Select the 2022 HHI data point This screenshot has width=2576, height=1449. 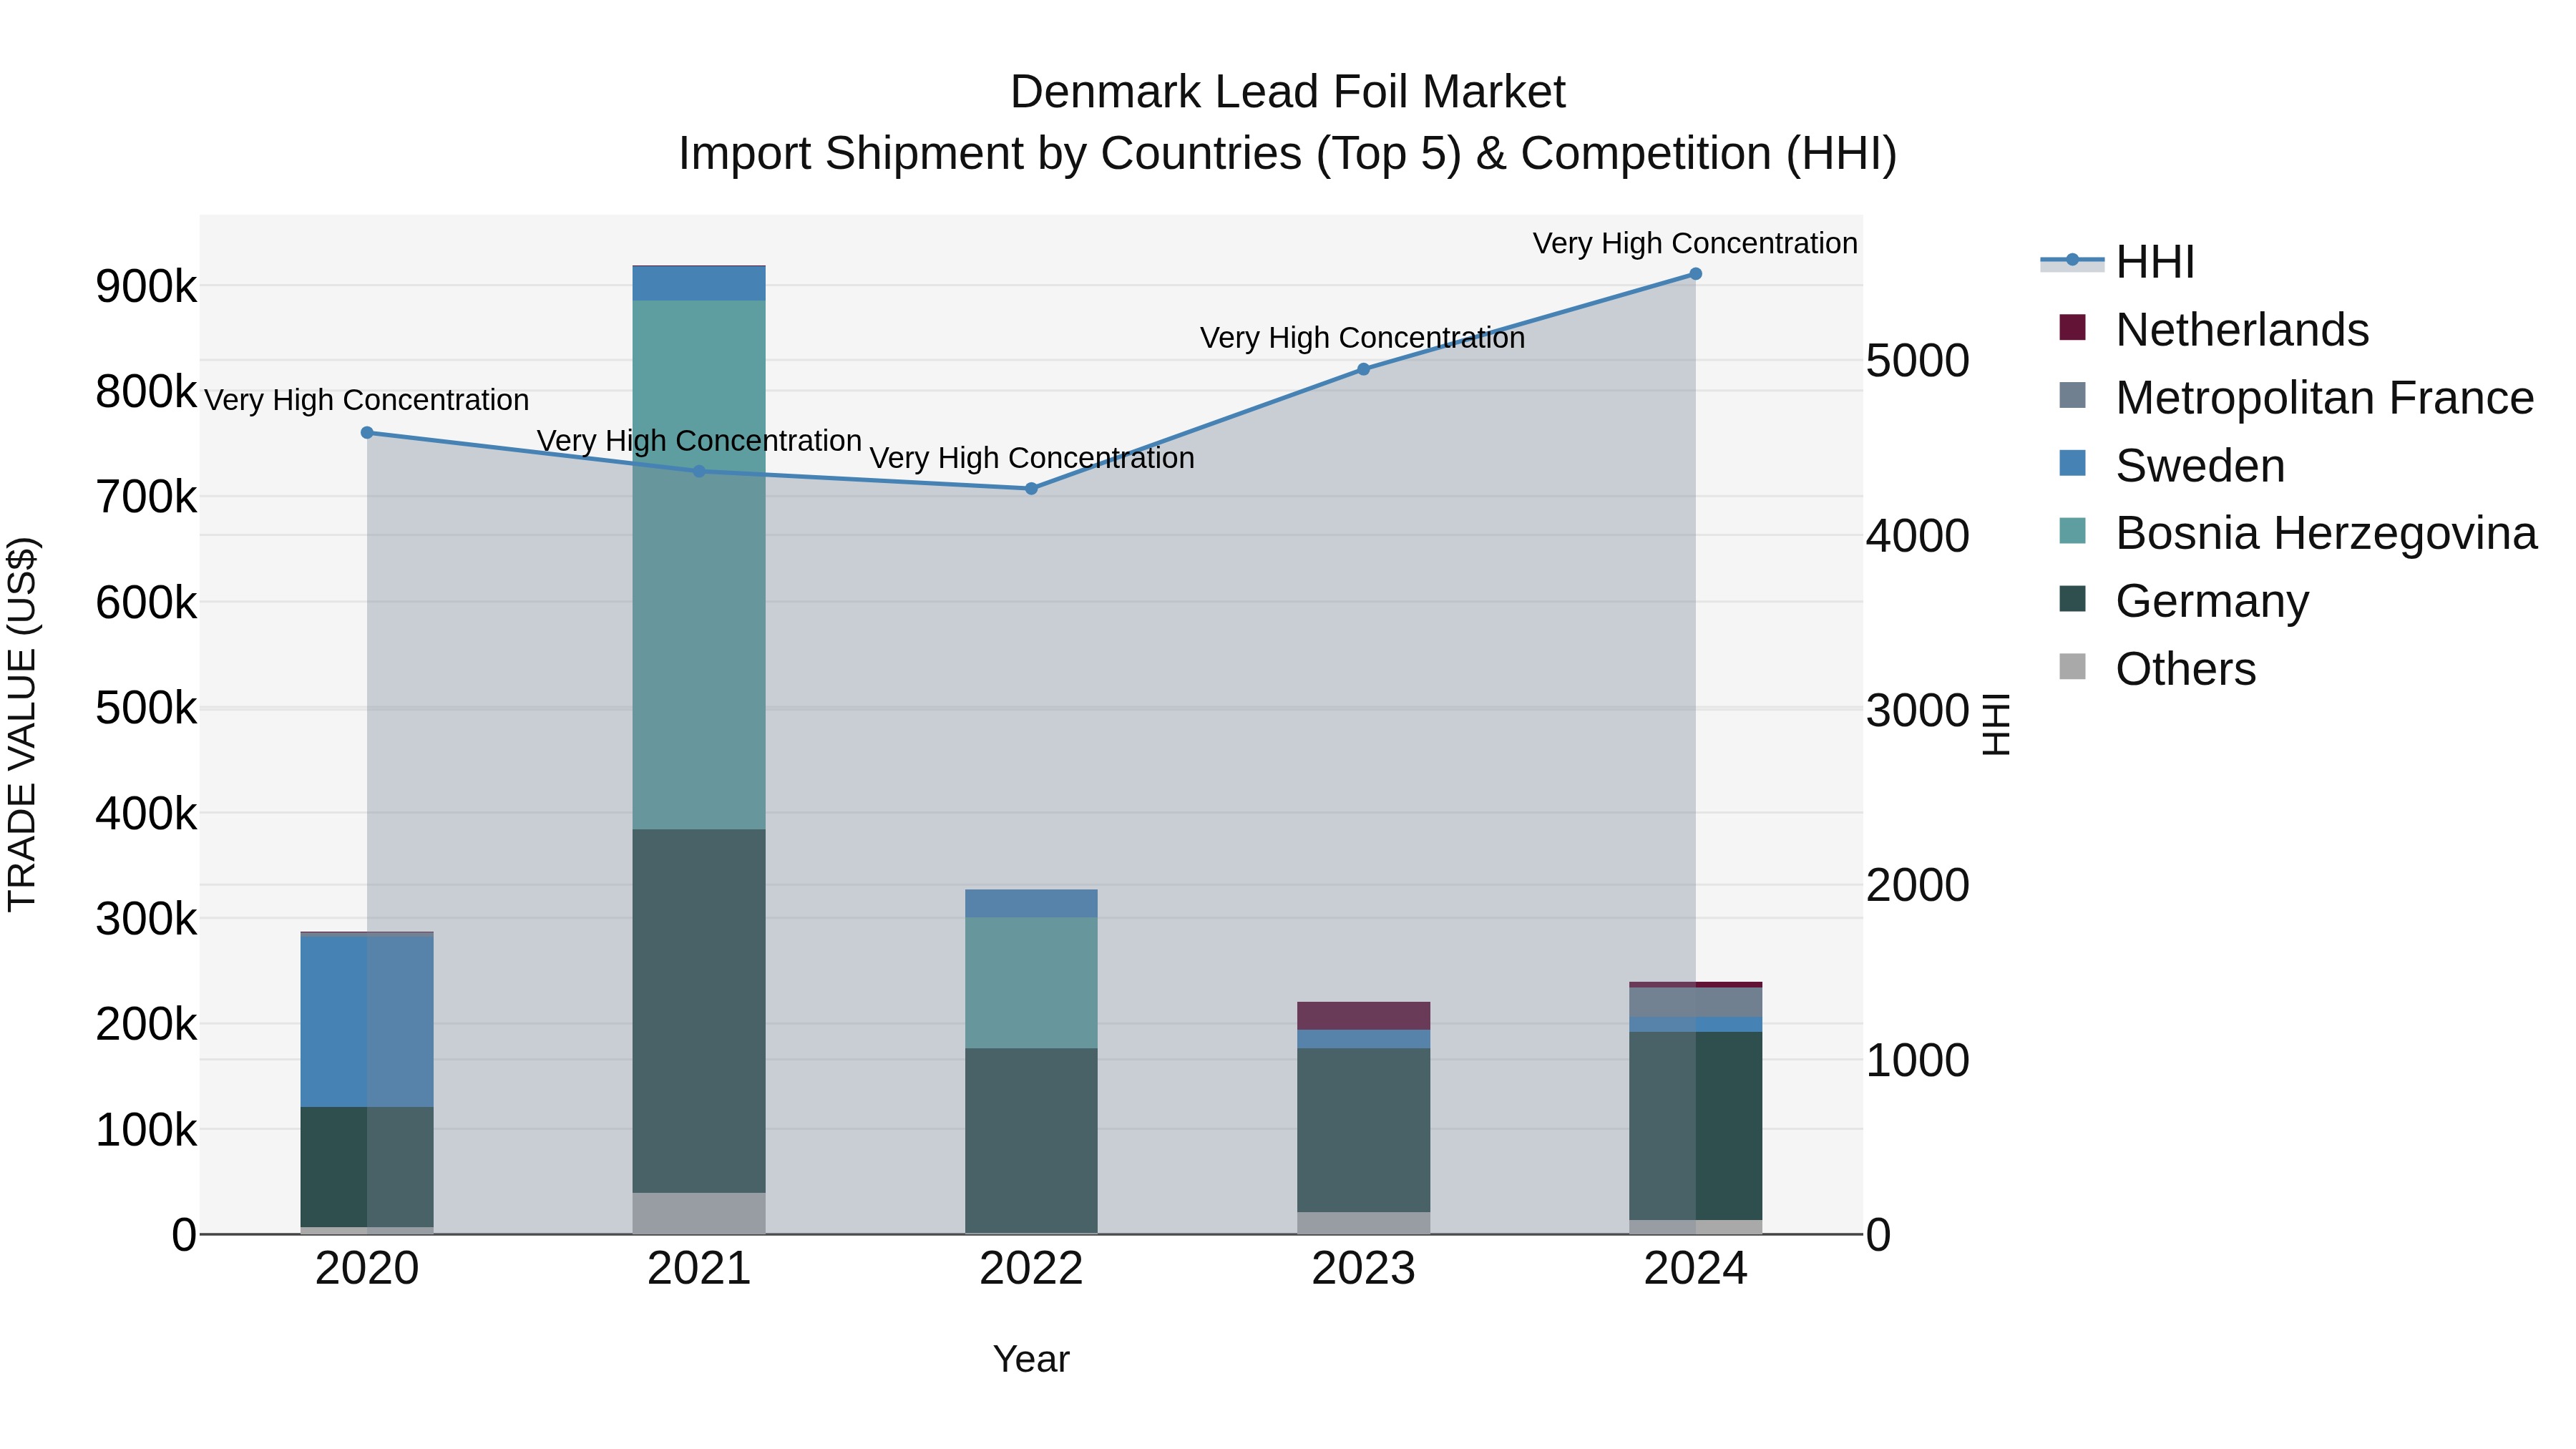pyautogui.click(x=1031, y=489)
